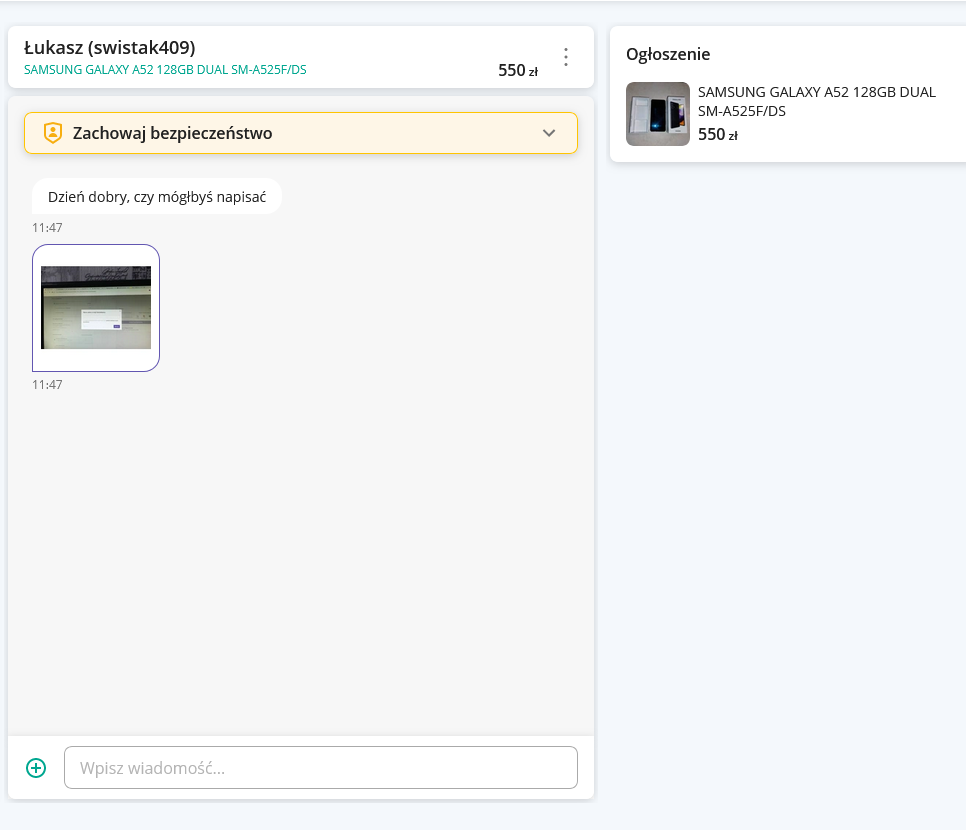Click the plus attachment icon
This screenshot has width=966, height=830.
pyautogui.click(x=36, y=768)
